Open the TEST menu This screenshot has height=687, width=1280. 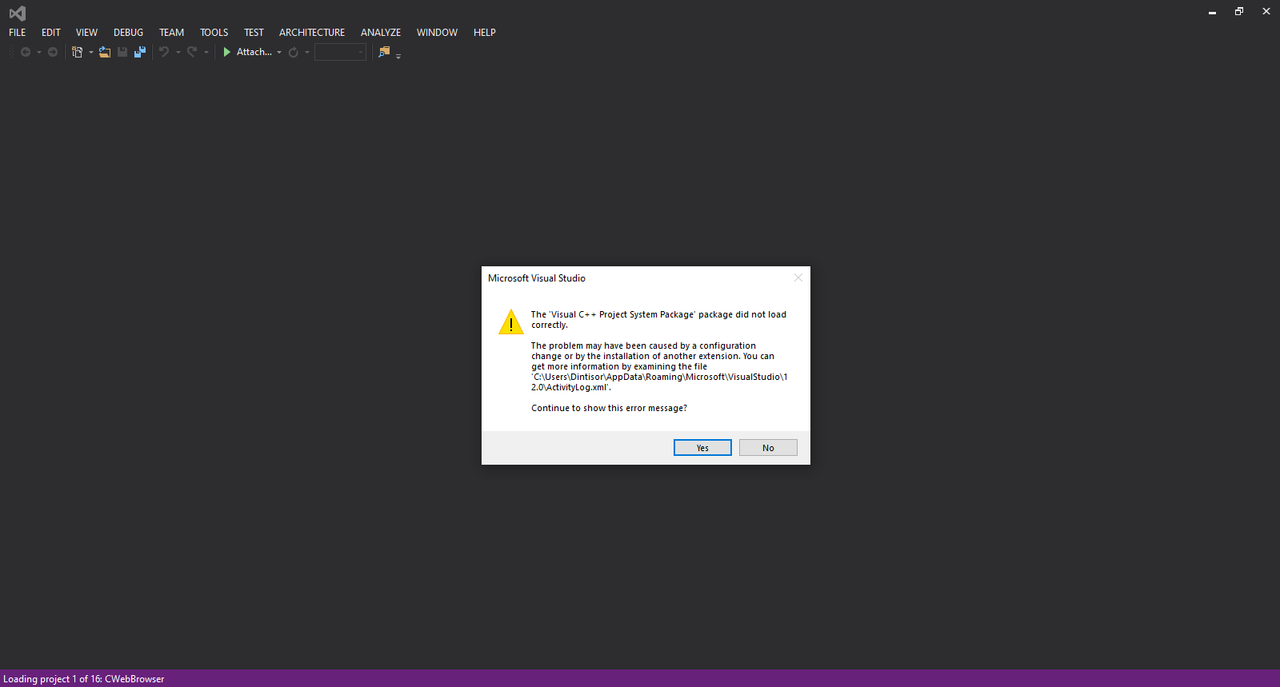[254, 32]
